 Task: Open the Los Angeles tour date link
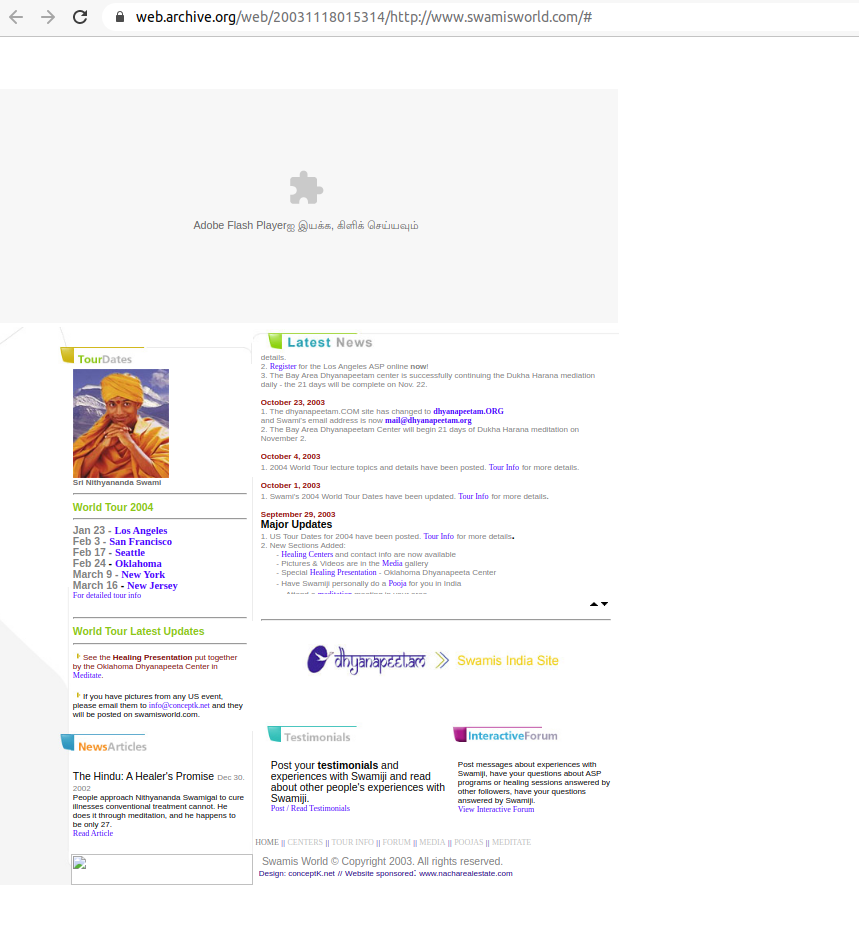tap(141, 531)
